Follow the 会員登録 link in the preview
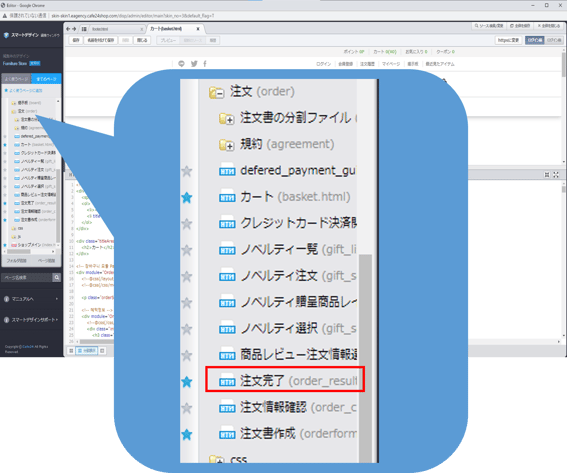The image size is (567, 473). (345, 64)
